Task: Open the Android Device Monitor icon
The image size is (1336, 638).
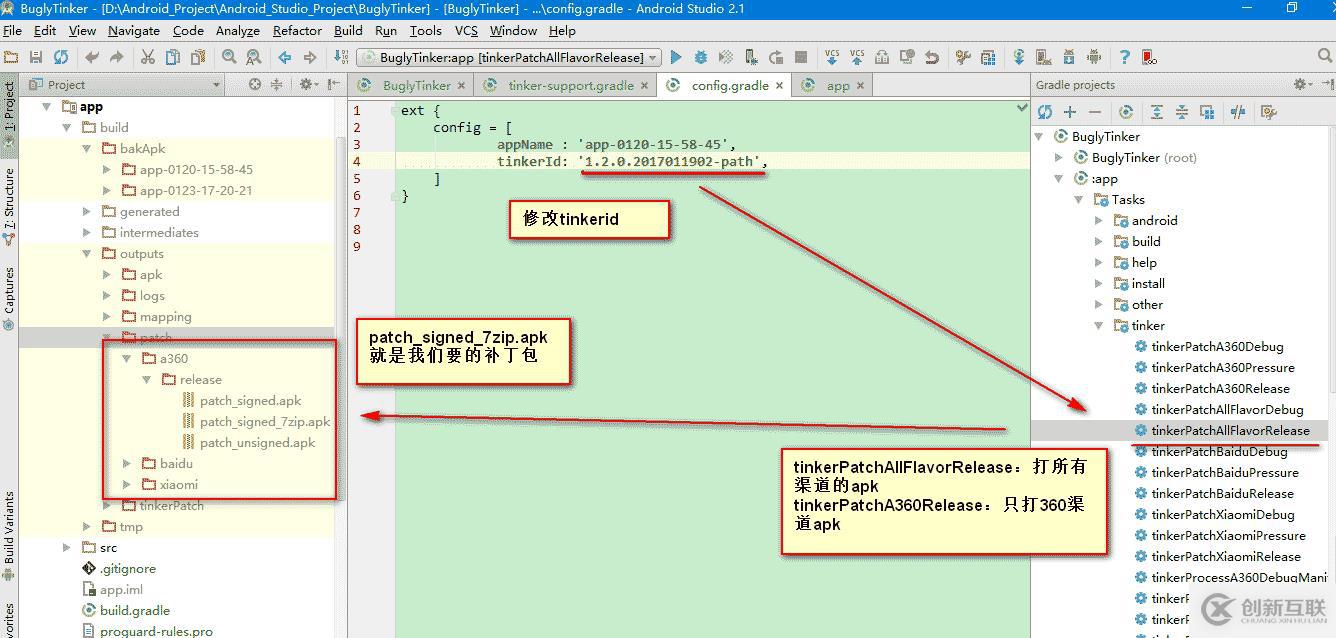Action: click(x=1094, y=57)
